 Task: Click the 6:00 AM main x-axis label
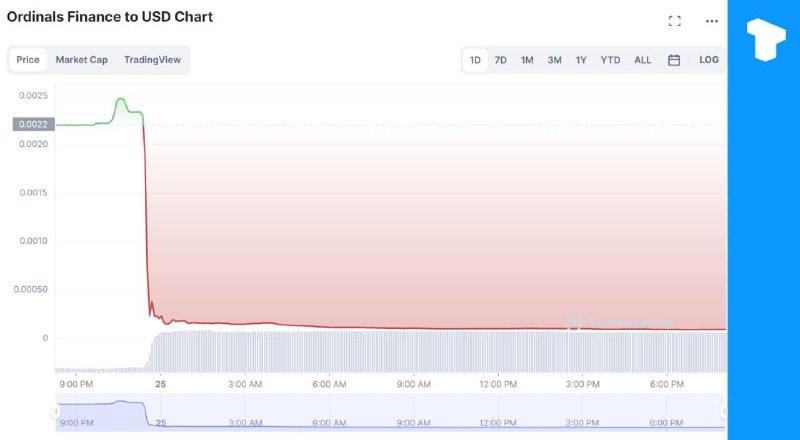(330, 384)
